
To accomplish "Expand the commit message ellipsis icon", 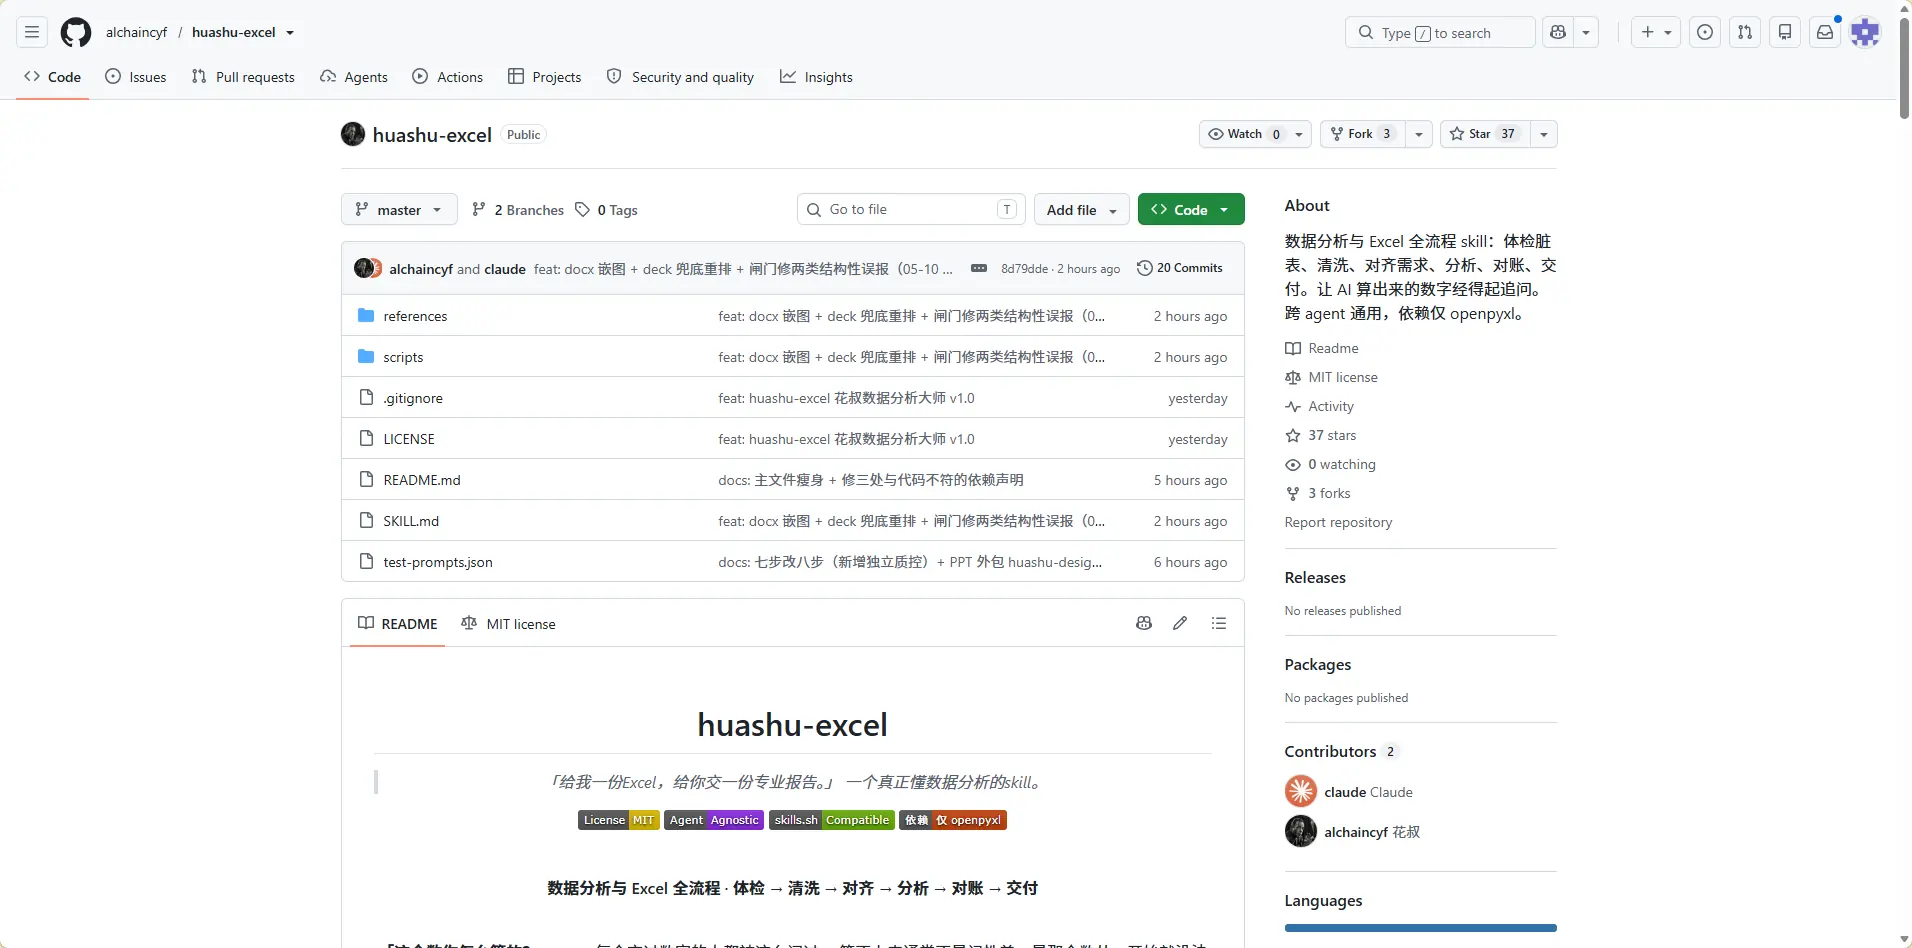I will [x=979, y=268].
